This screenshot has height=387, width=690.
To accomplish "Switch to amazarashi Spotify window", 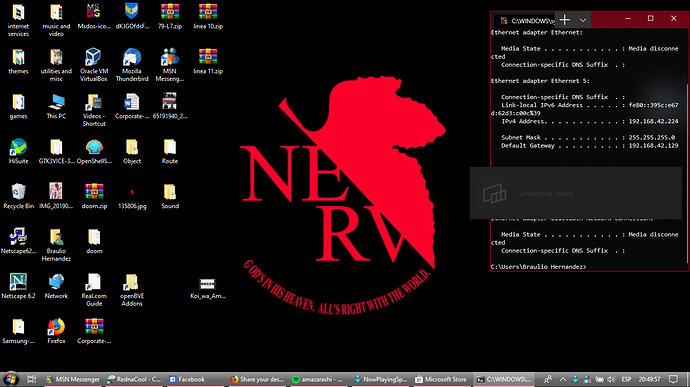I will click(319, 379).
